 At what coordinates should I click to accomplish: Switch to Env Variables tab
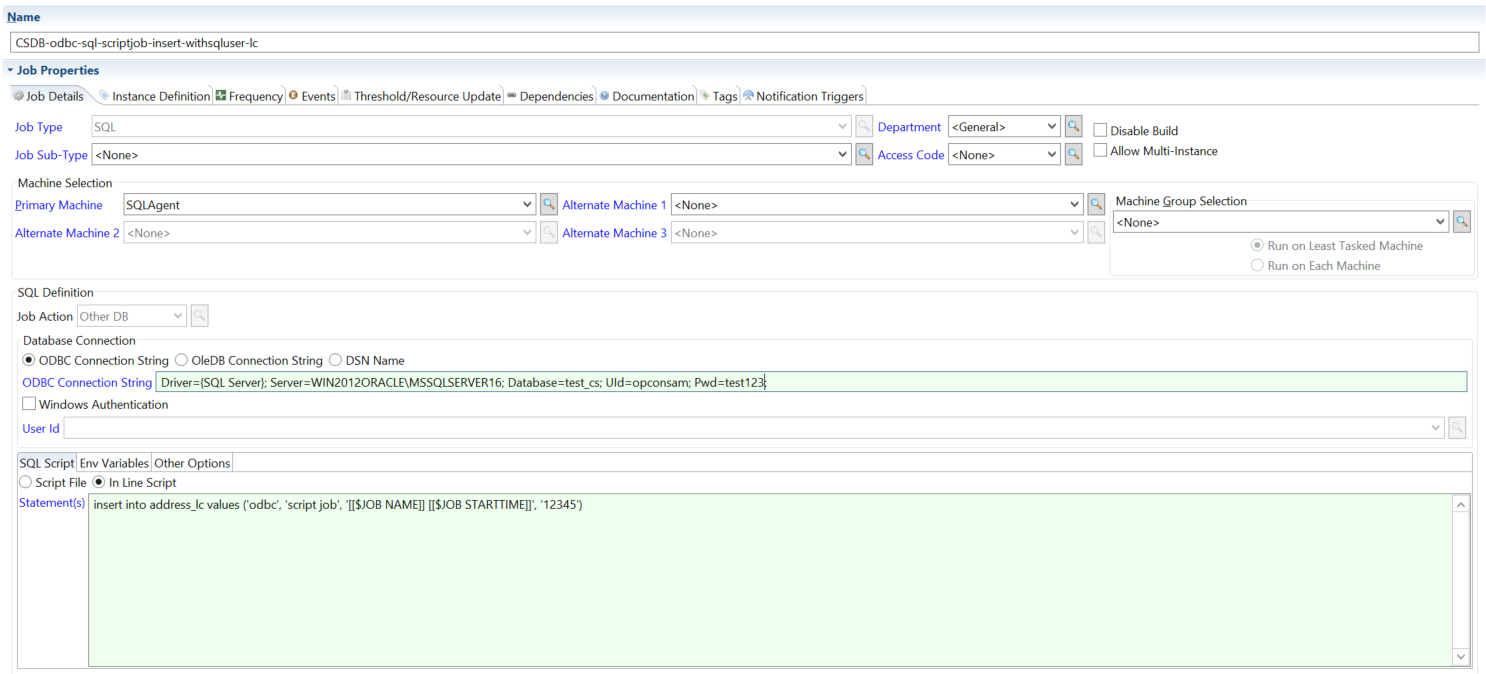(x=114, y=463)
